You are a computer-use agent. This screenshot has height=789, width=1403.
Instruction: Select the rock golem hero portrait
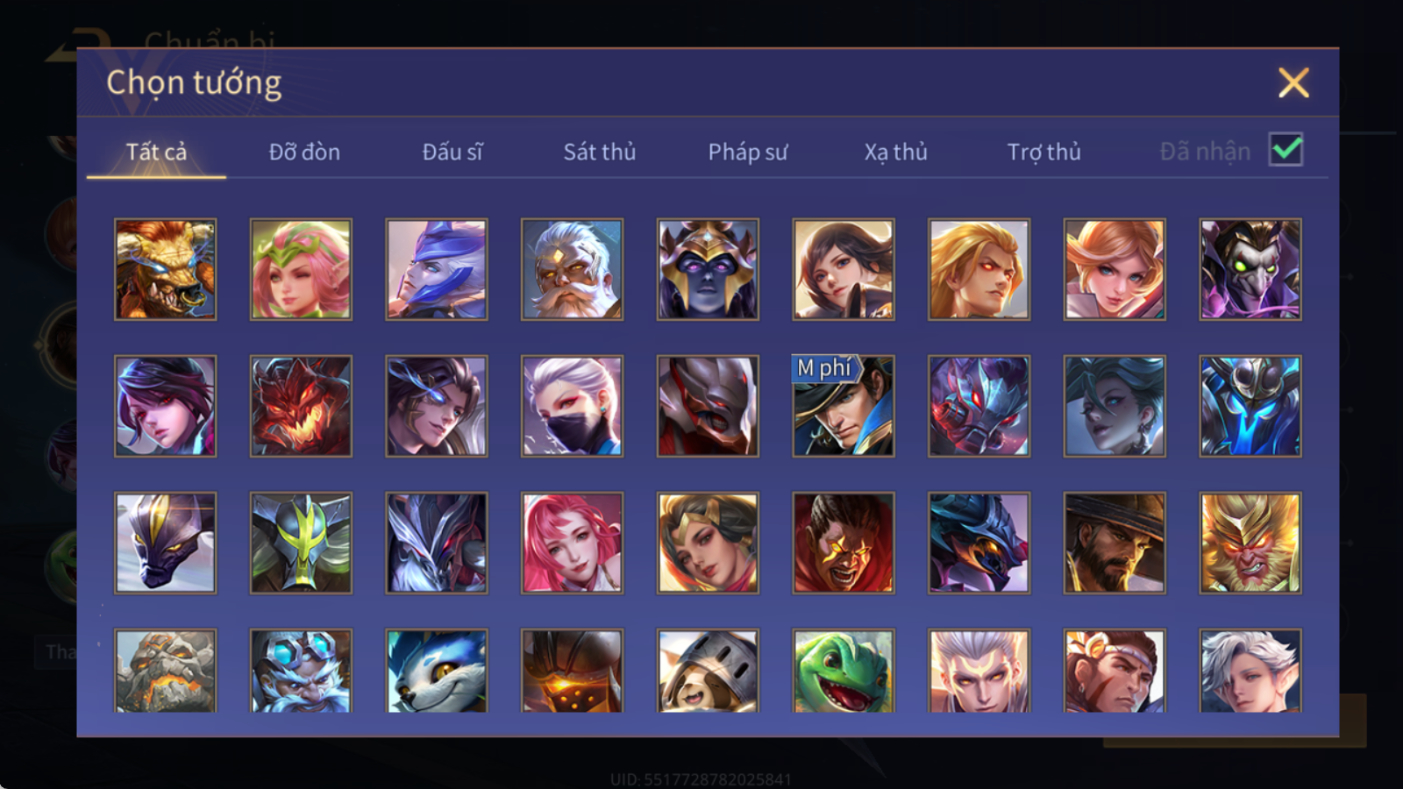pos(165,670)
